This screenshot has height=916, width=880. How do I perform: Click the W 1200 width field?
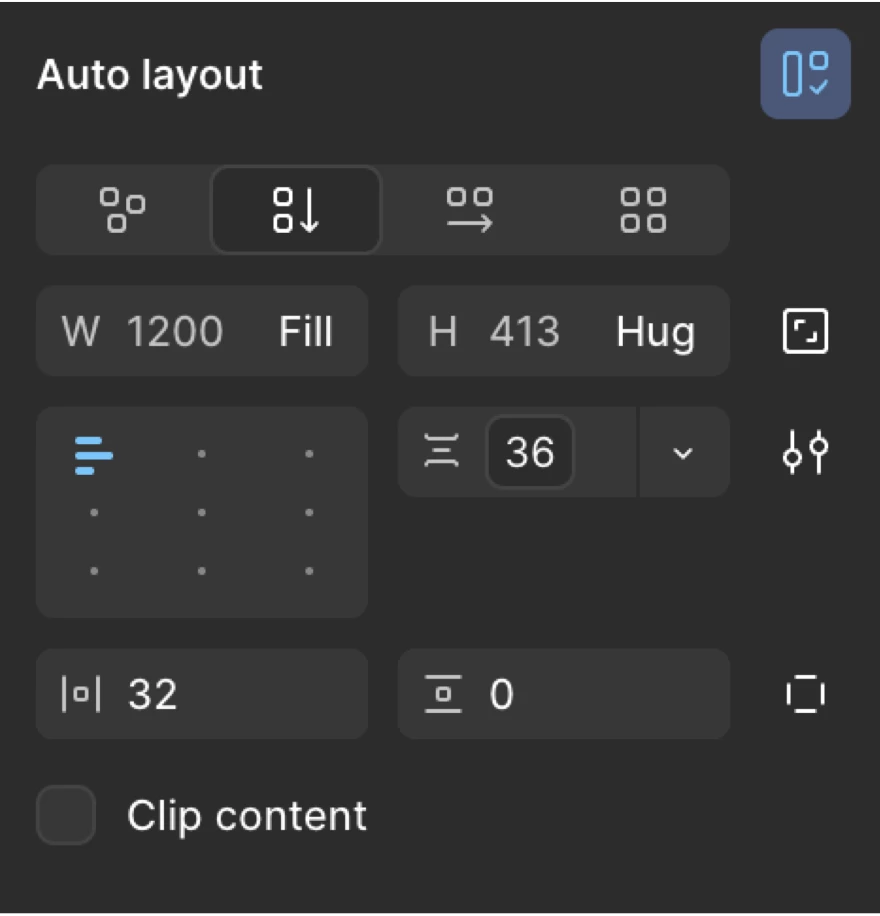[175, 332]
